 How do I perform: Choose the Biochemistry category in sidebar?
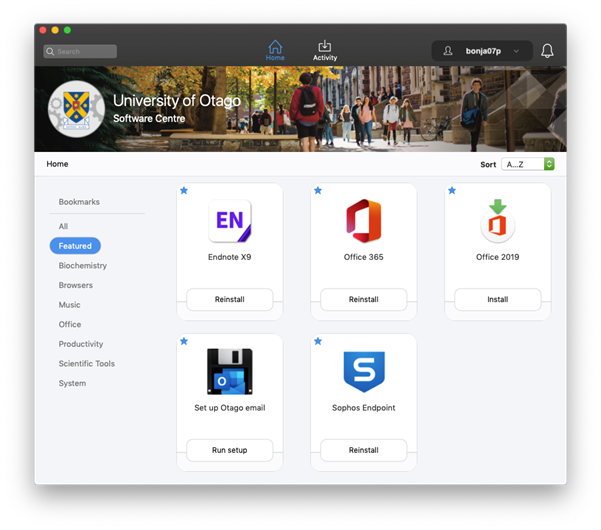click(82, 266)
